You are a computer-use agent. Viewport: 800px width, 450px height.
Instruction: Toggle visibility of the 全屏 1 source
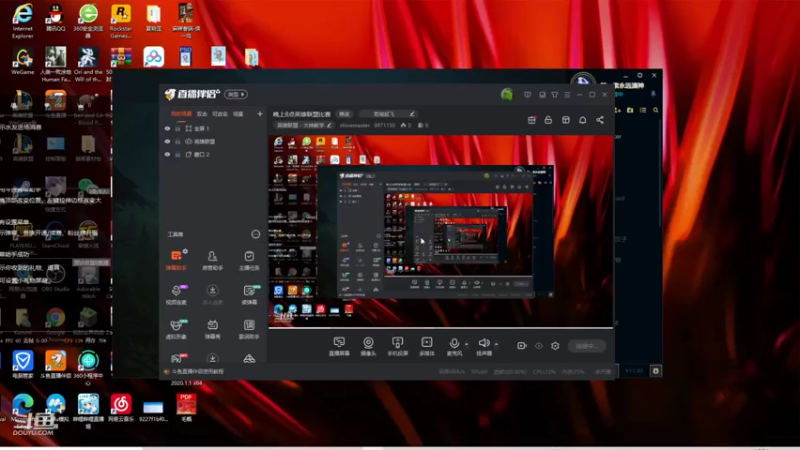pyautogui.click(x=167, y=129)
